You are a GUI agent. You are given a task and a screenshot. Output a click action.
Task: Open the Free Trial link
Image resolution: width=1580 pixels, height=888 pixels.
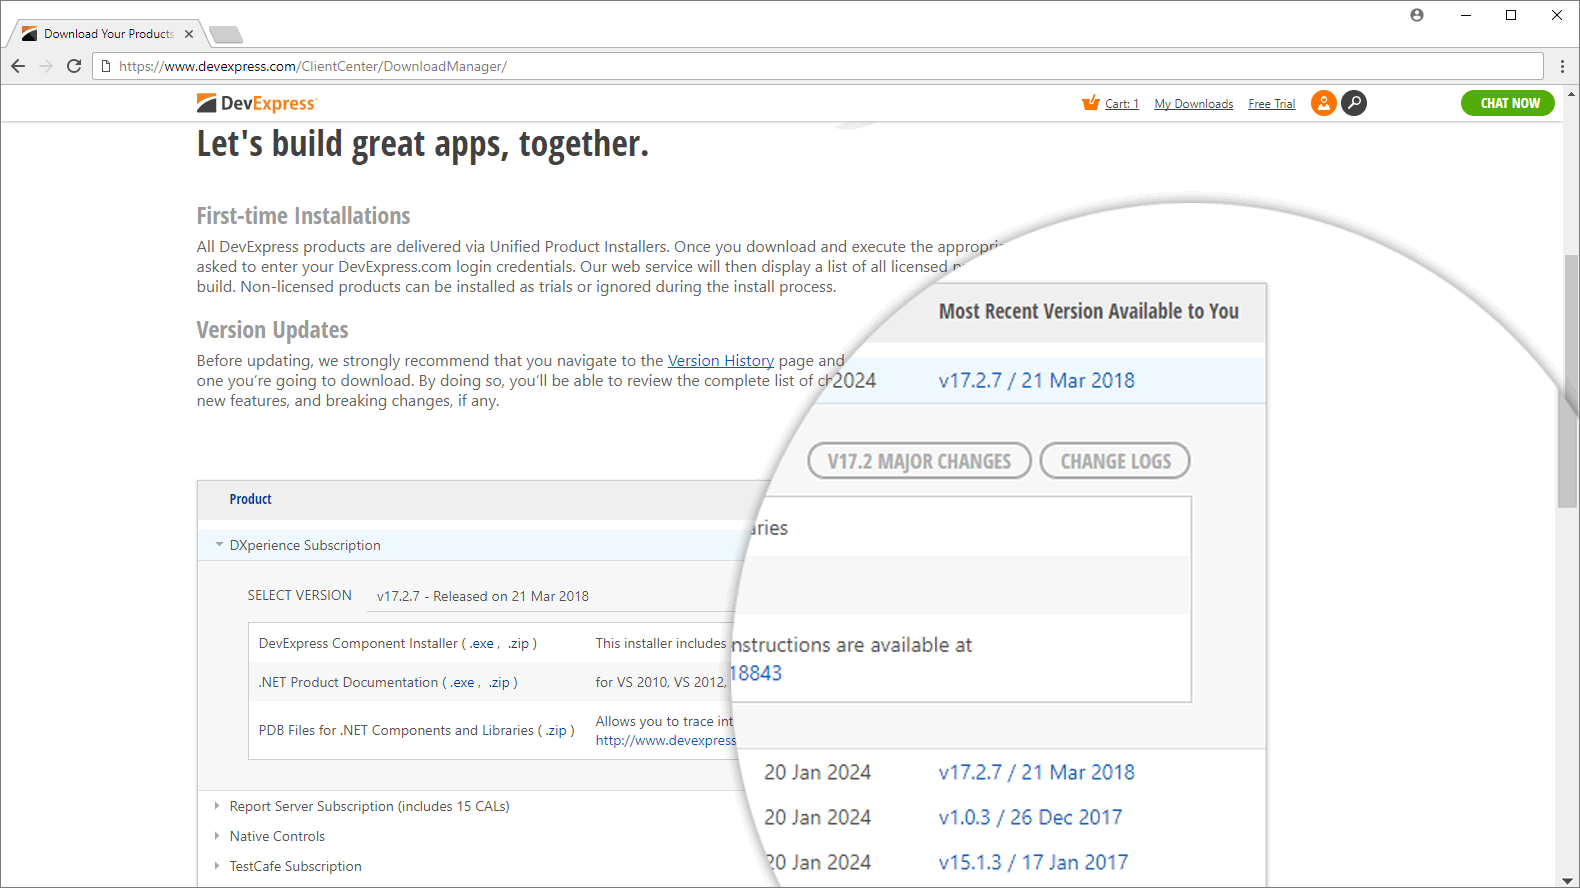tap(1272, 104)
